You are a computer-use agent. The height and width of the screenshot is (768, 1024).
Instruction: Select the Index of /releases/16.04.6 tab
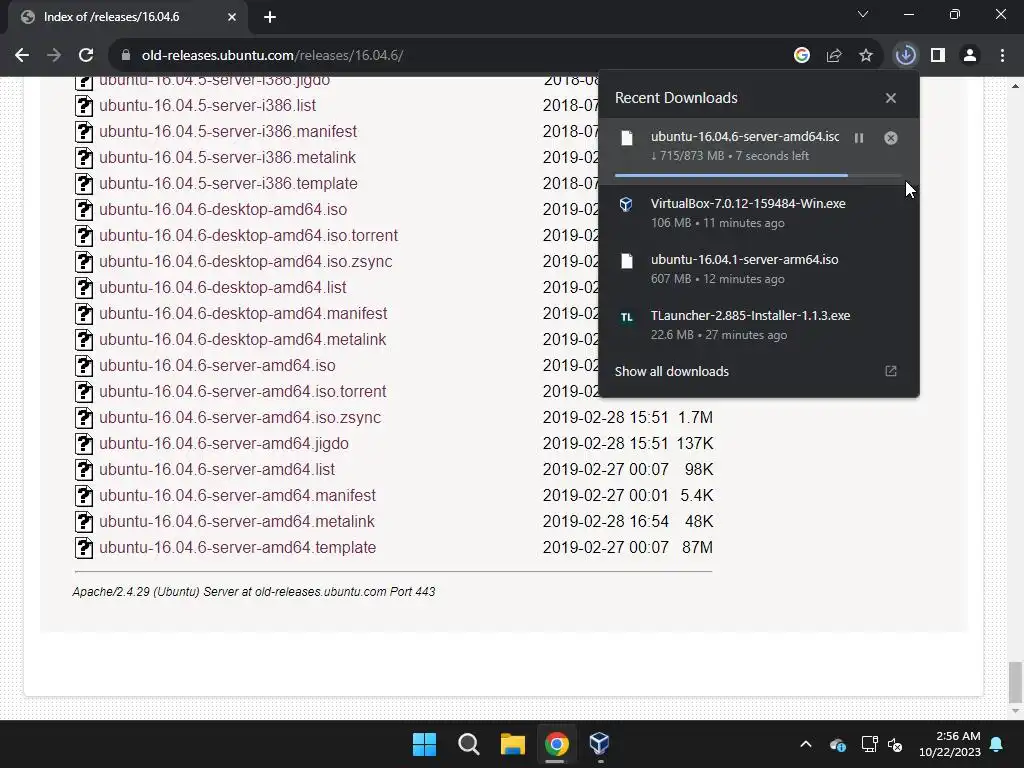pyautogui.click(x=127, y=17)
